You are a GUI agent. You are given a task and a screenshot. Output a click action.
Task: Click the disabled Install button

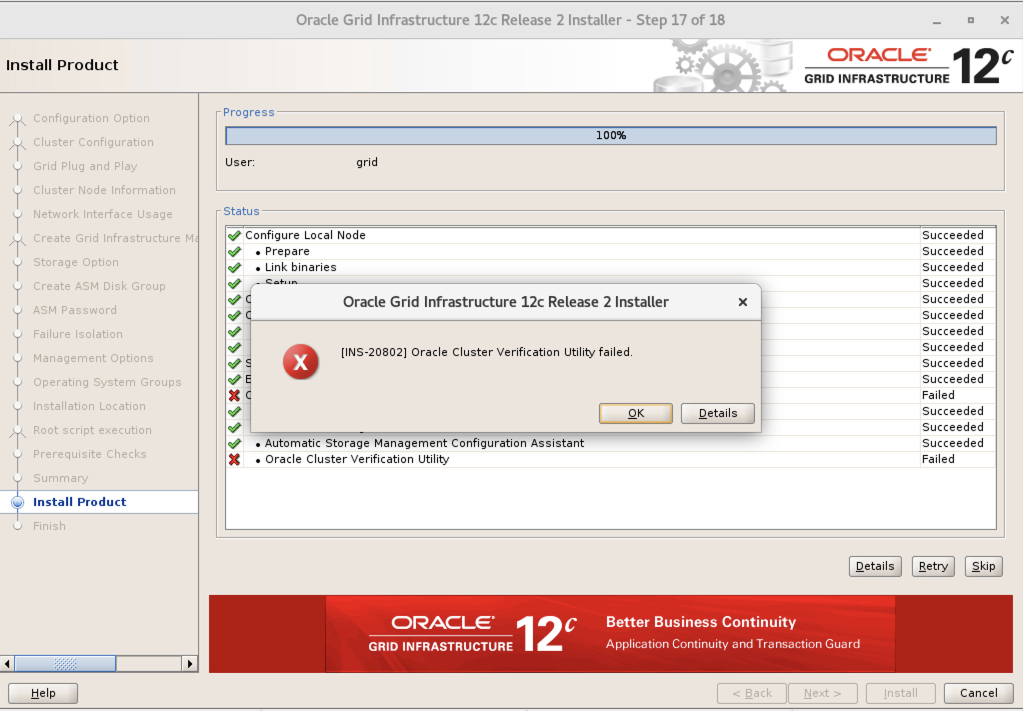click(x=900, y=693)
